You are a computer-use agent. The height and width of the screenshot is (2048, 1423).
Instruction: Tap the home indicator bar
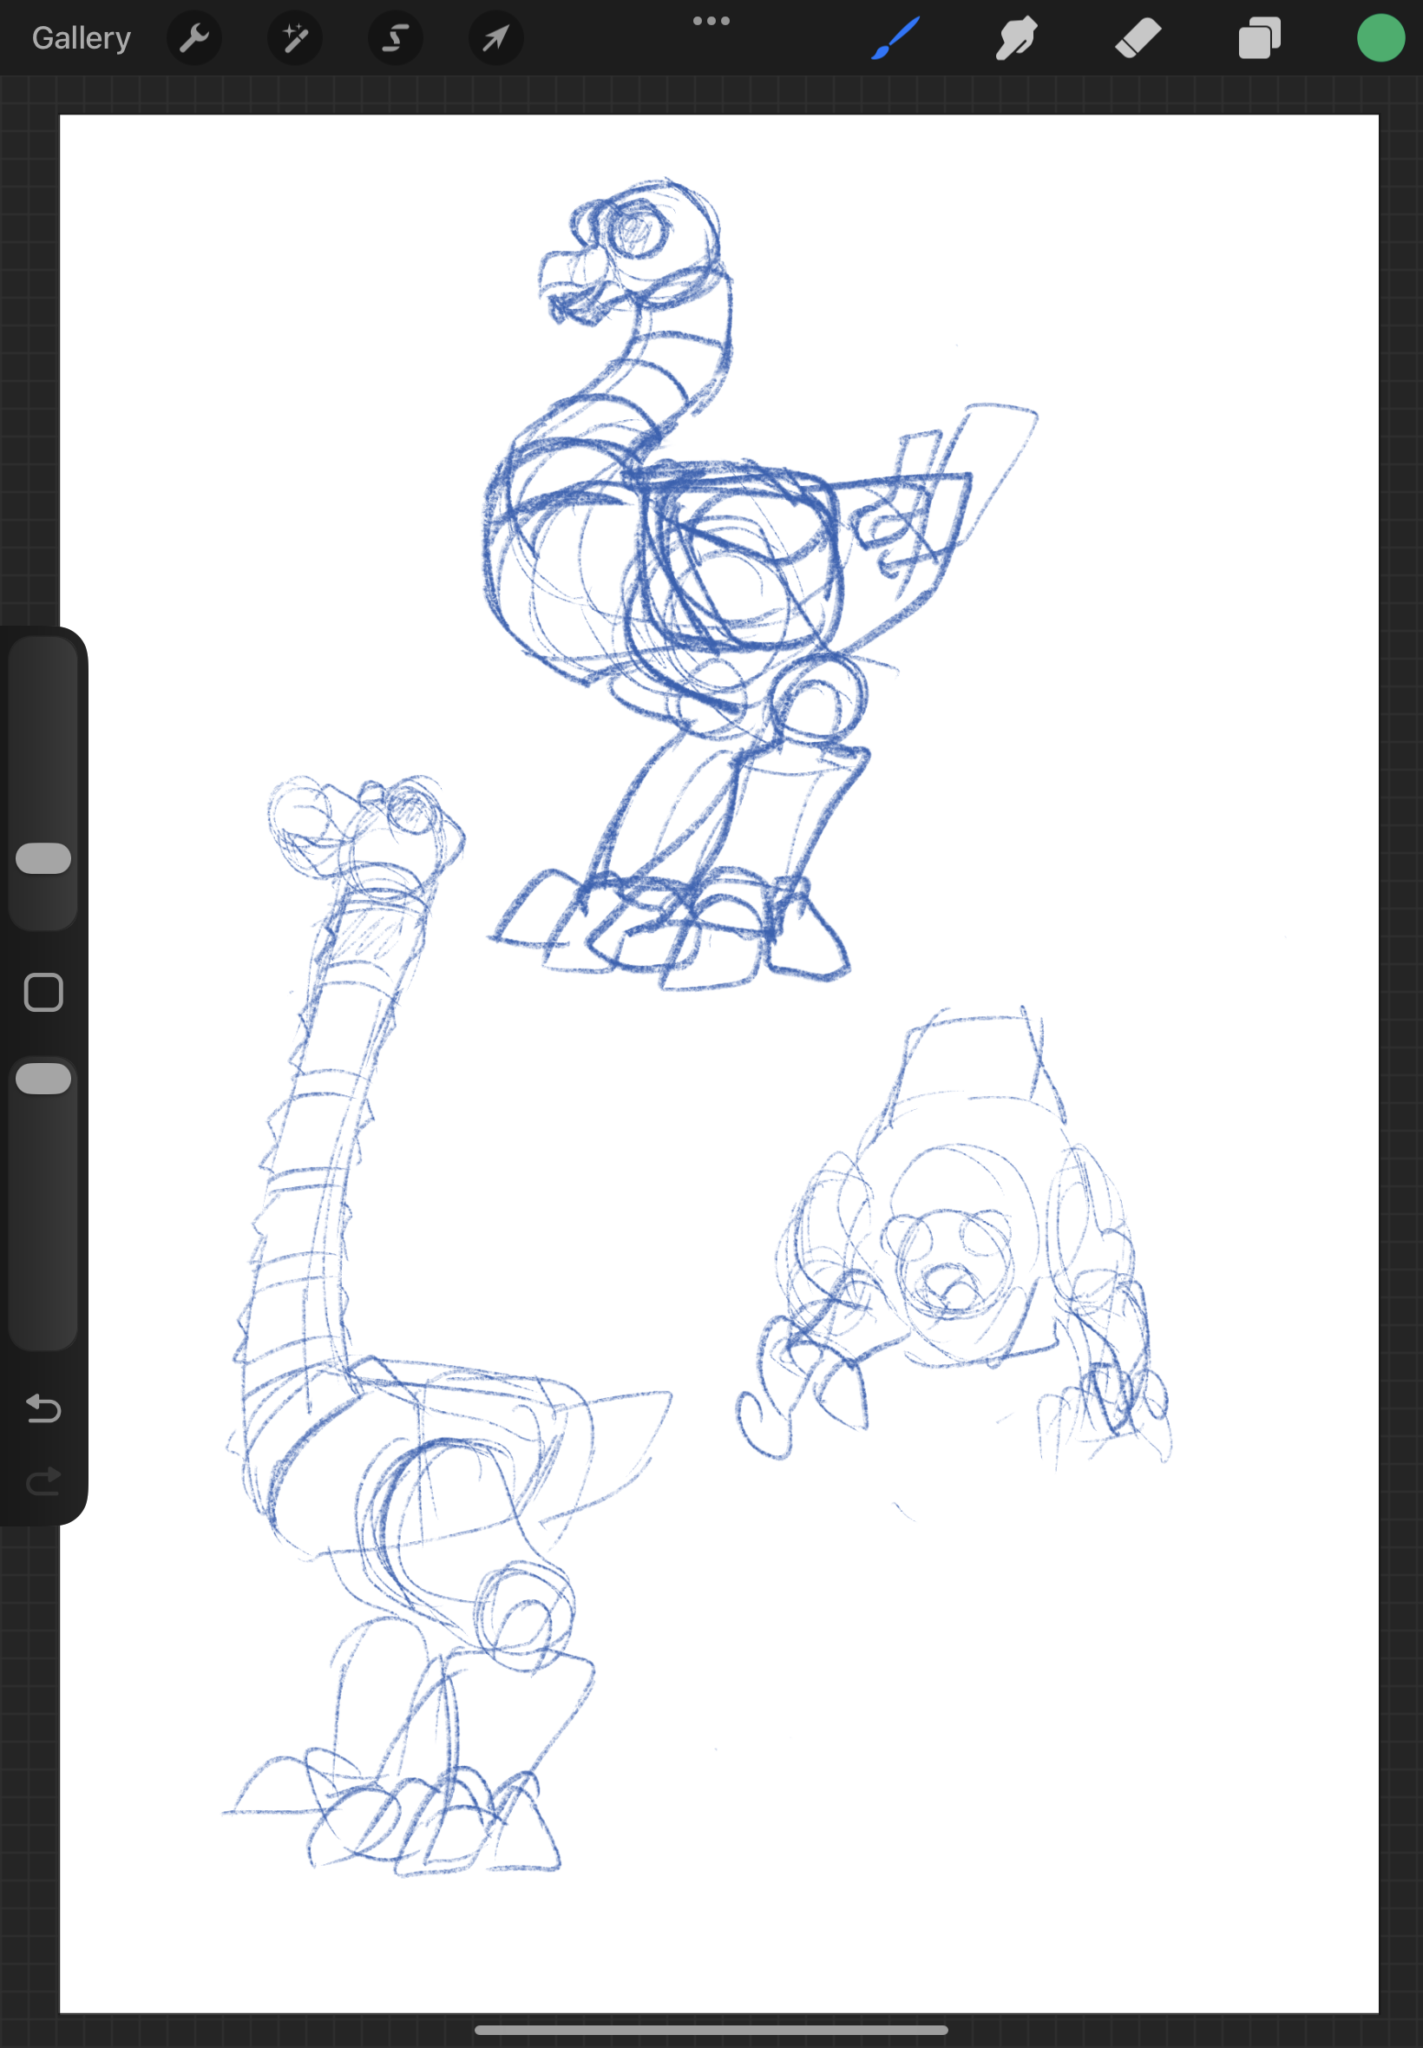point(711,2030)
